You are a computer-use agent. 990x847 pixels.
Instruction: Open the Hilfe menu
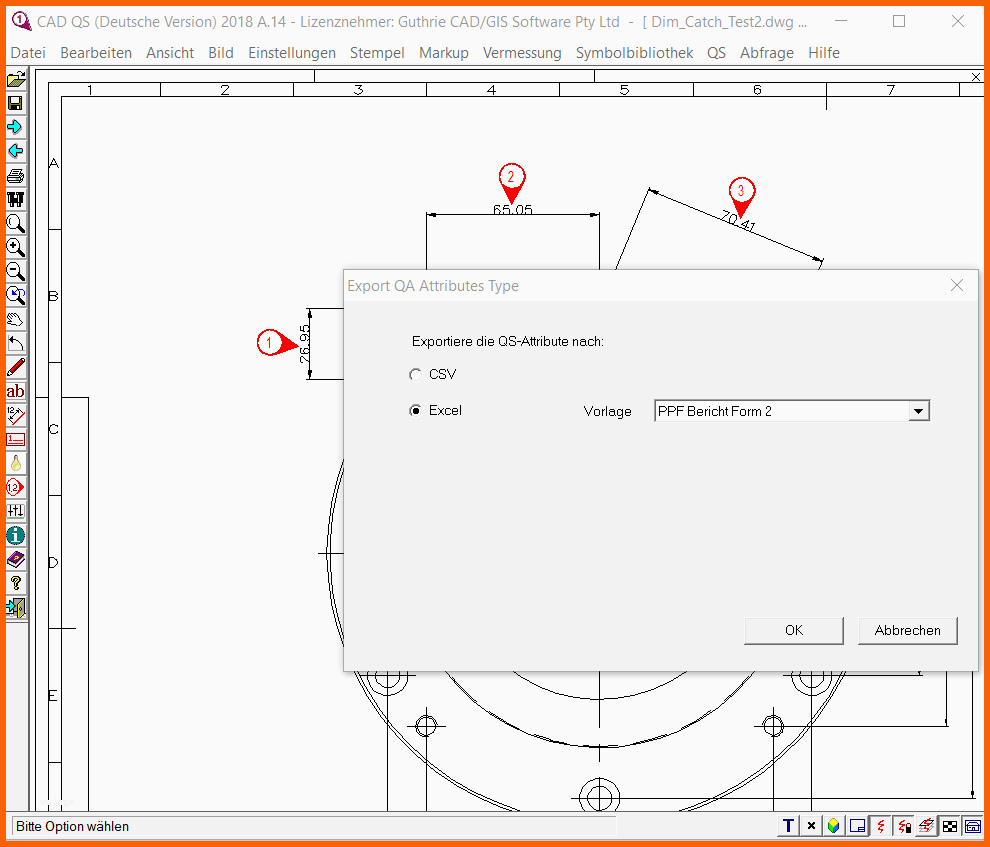(824, 53)
